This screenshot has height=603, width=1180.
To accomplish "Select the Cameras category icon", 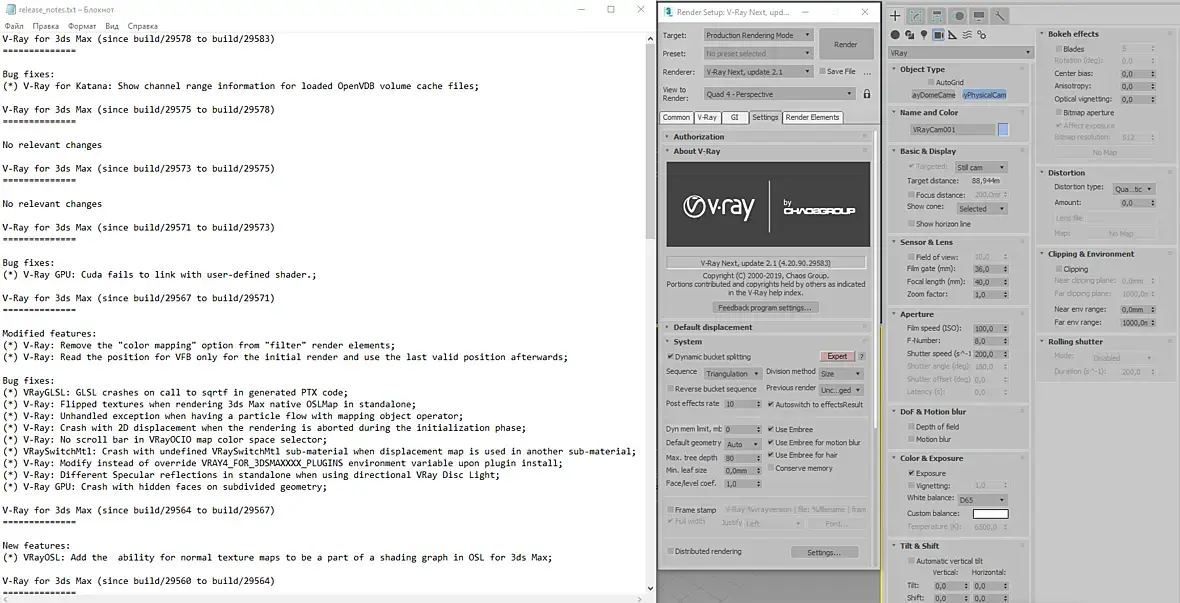I will 938,35.
